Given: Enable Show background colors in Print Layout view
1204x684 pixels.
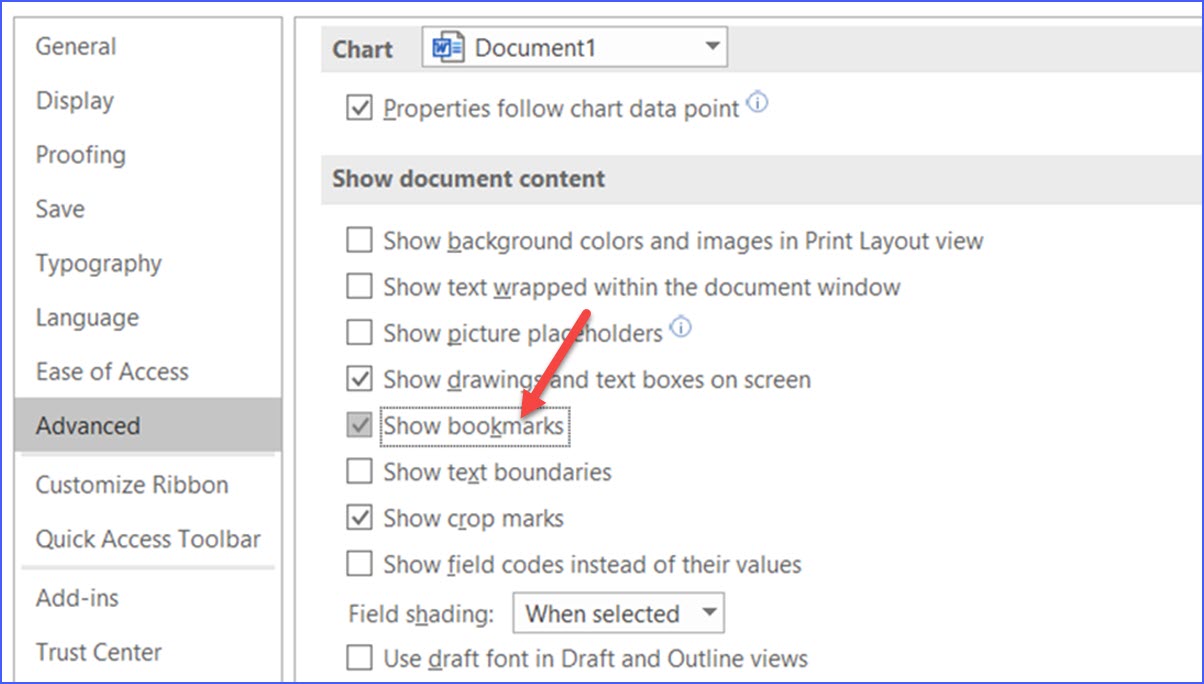Looking at the screenshot, I should (x=358, y=240).
